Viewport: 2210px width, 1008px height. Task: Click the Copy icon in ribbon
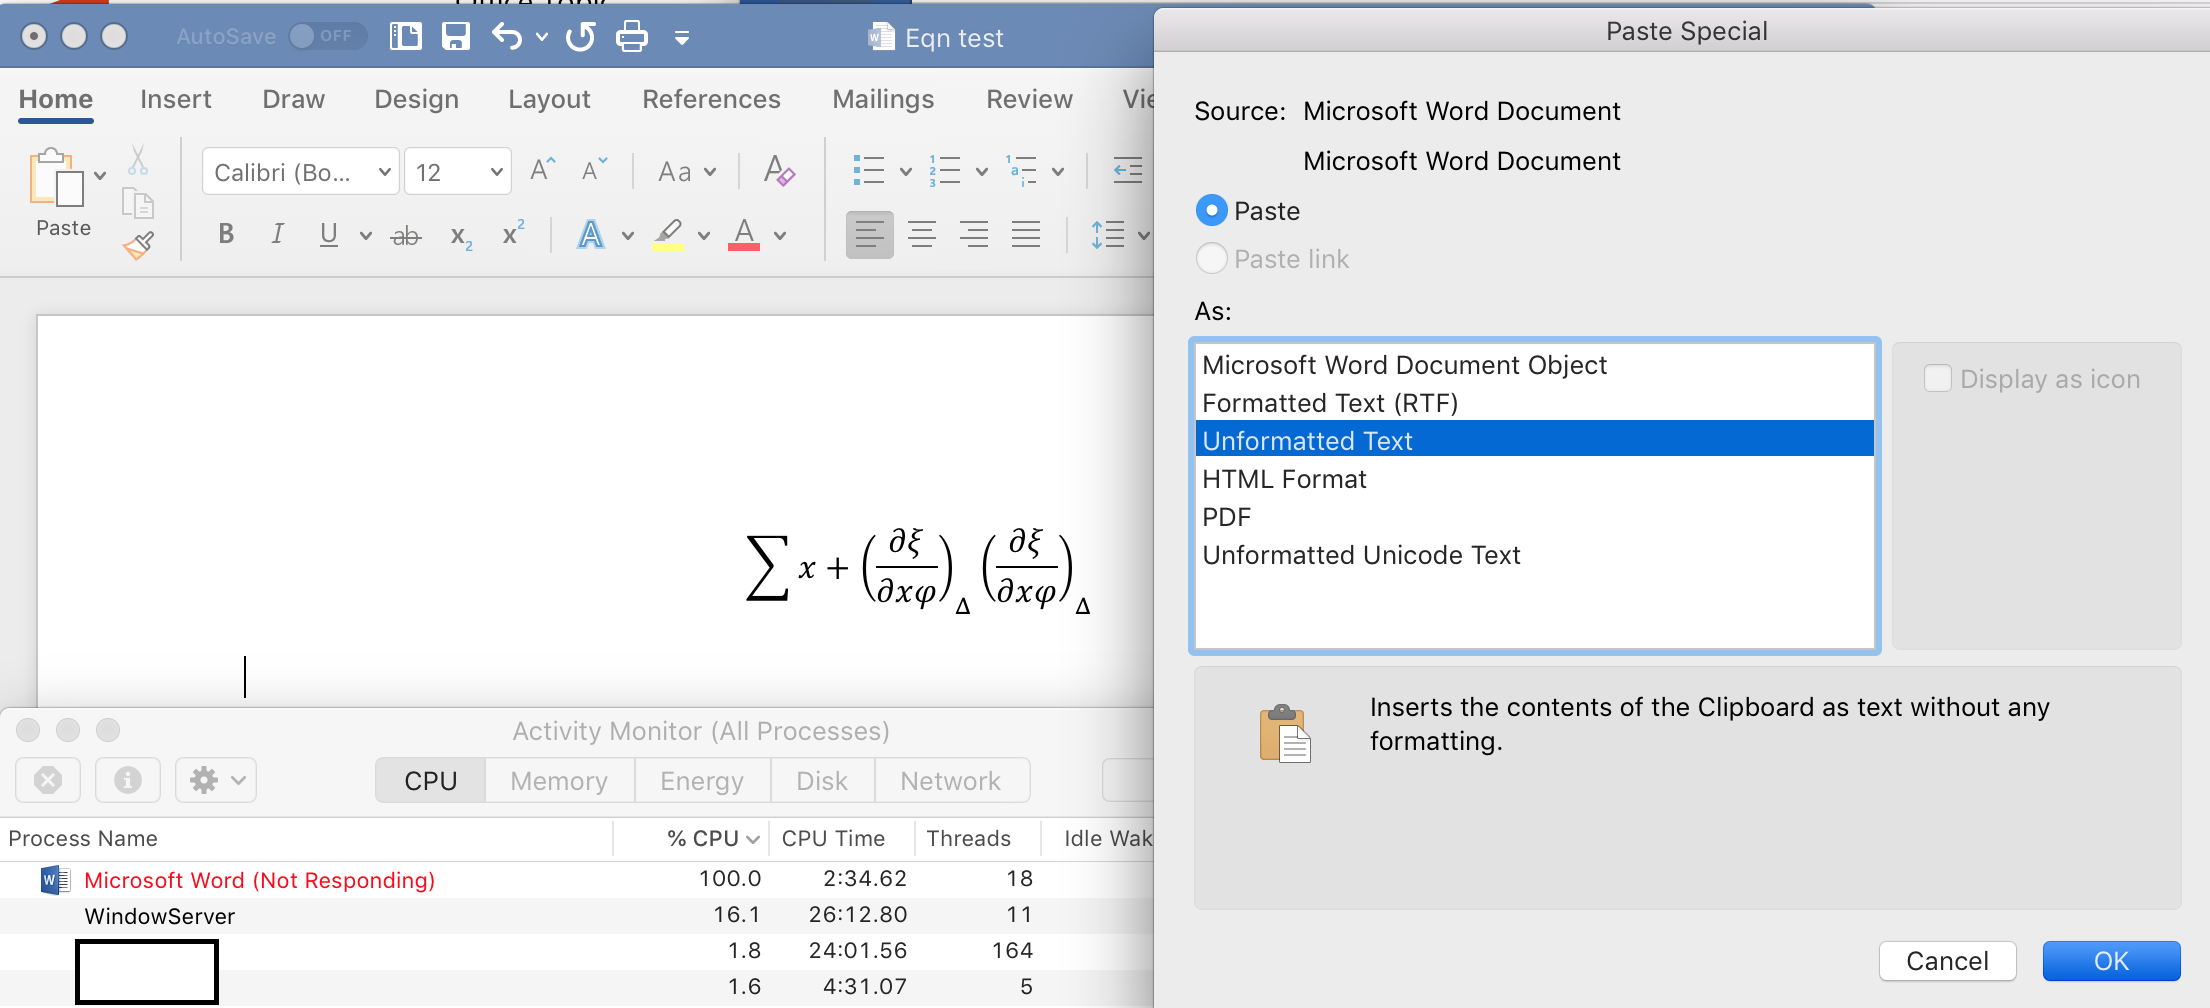[138, 203]
